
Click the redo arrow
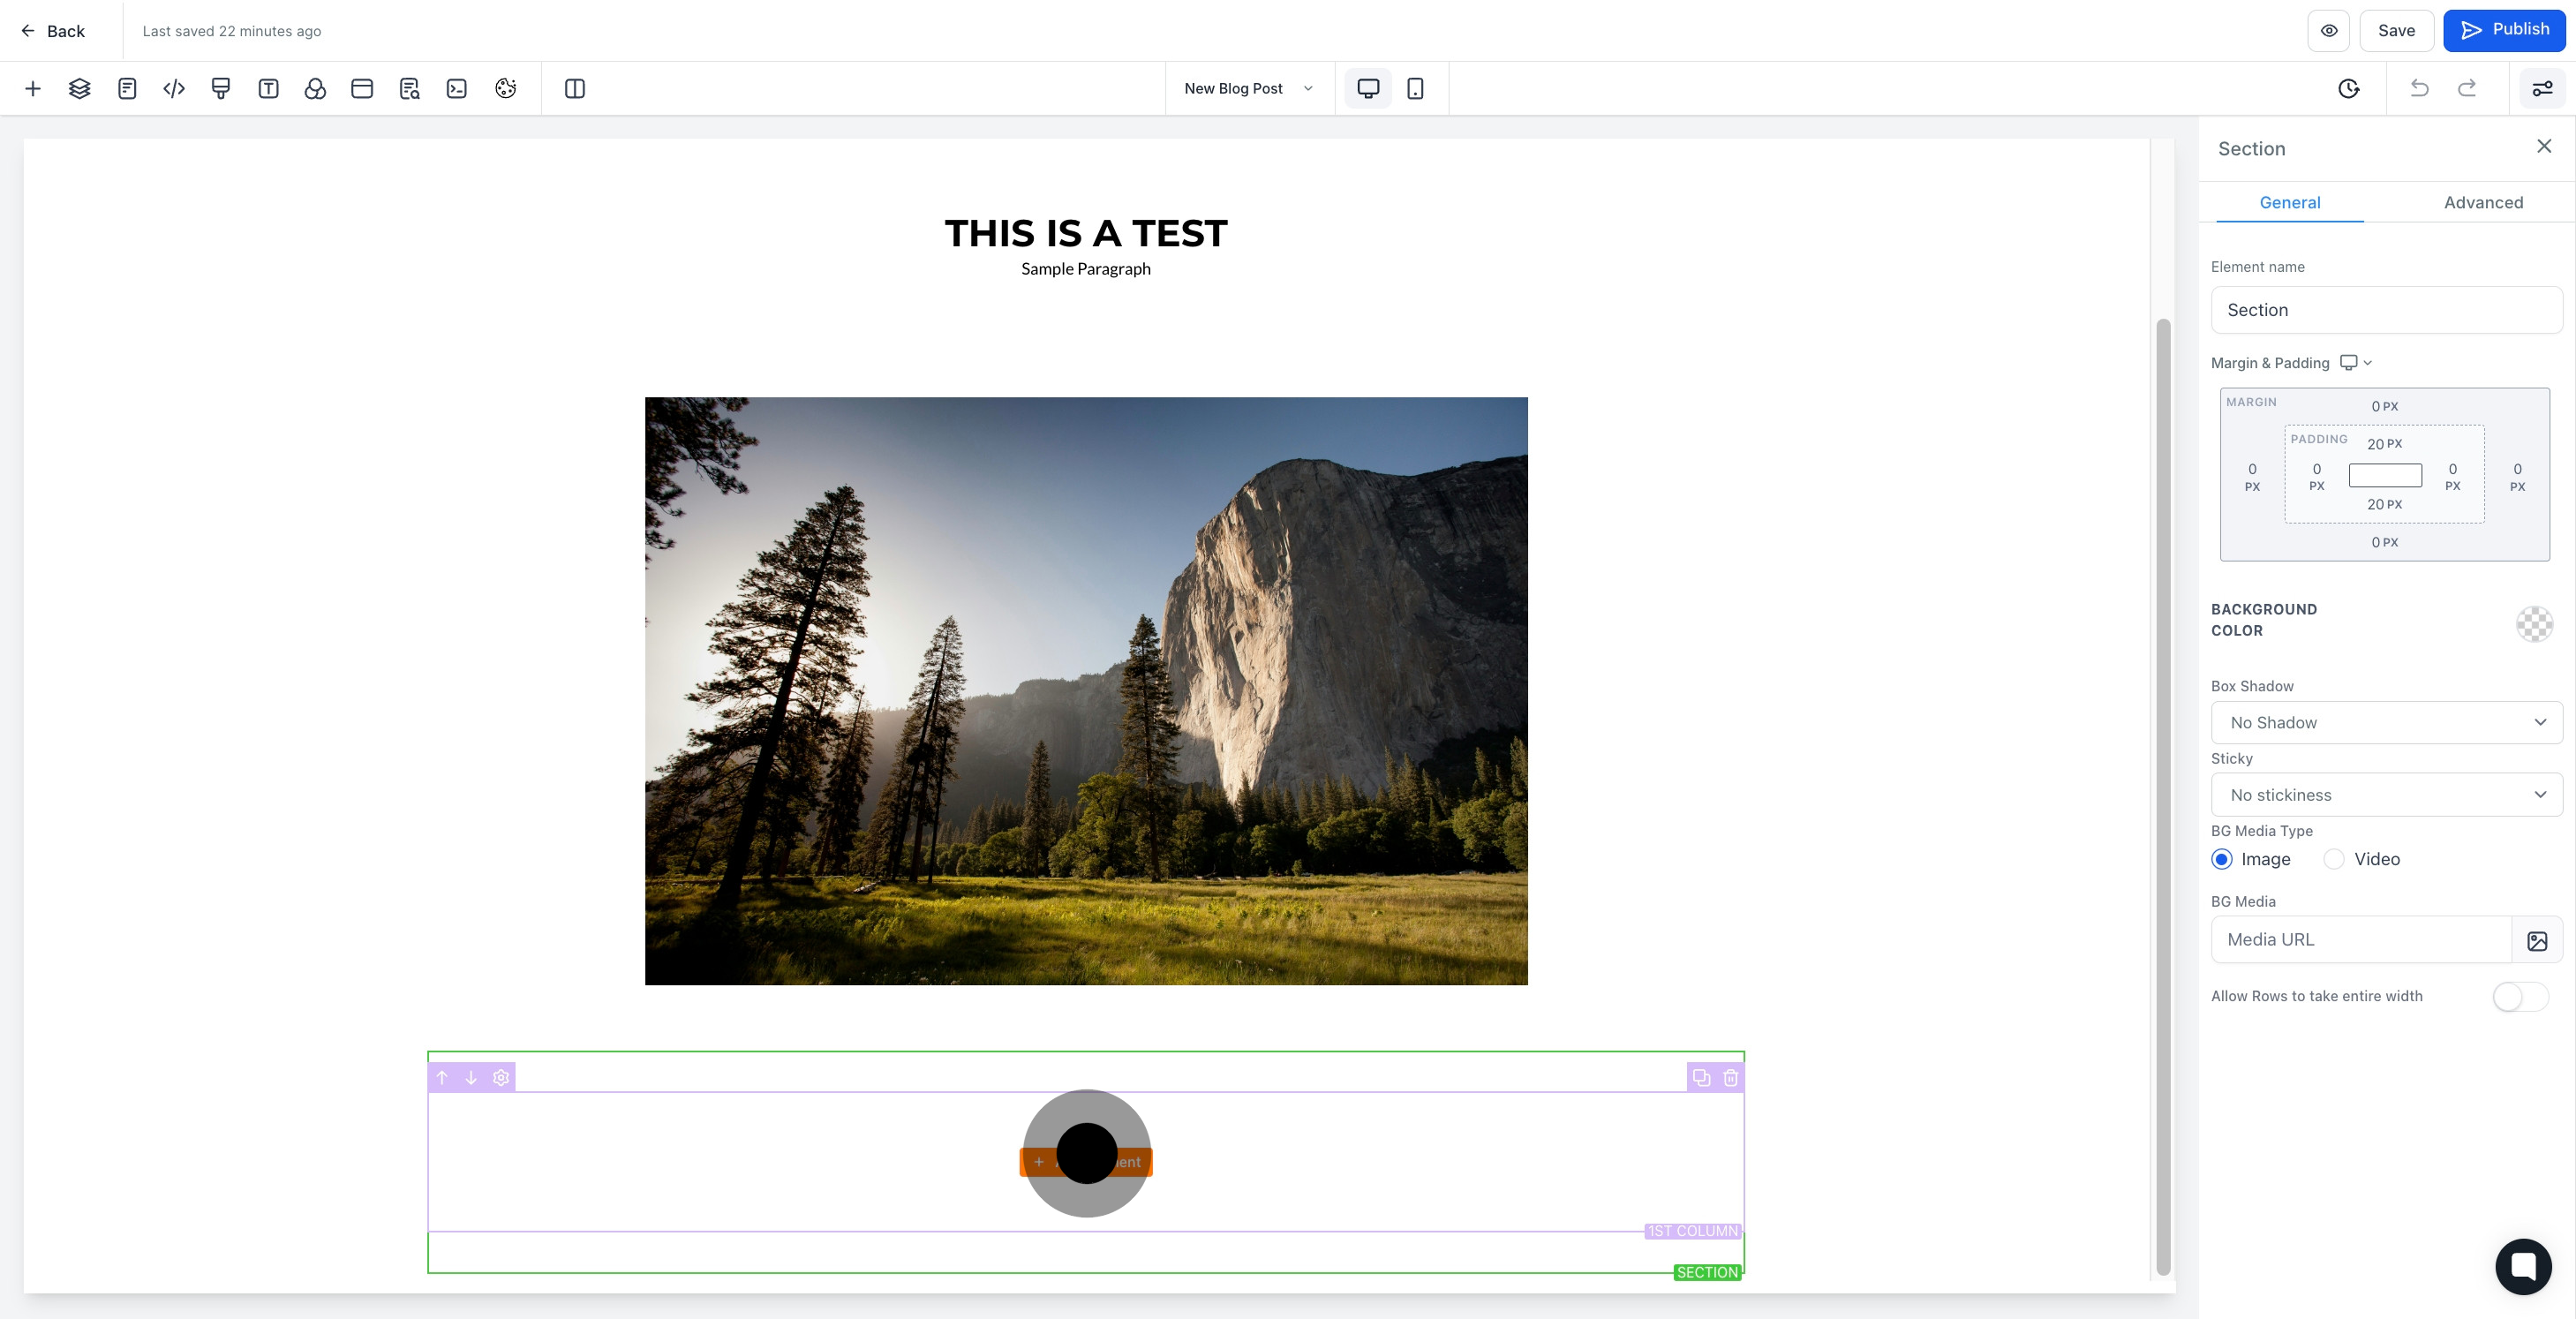click(x=2467, y=89)
